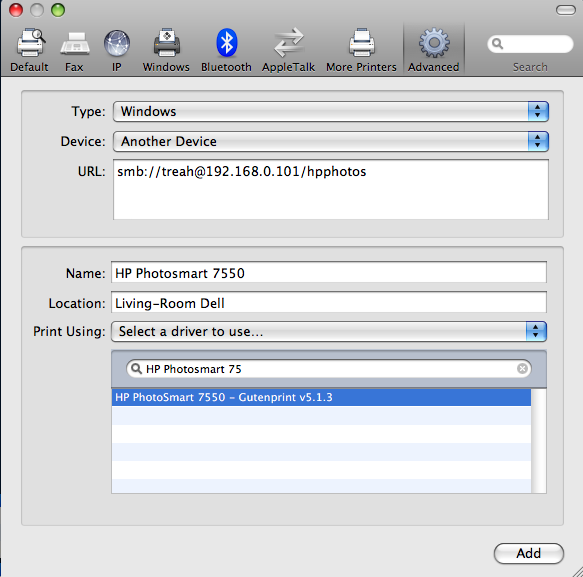Focus the Name field with HP Photosmart 7550

(329, 273)
